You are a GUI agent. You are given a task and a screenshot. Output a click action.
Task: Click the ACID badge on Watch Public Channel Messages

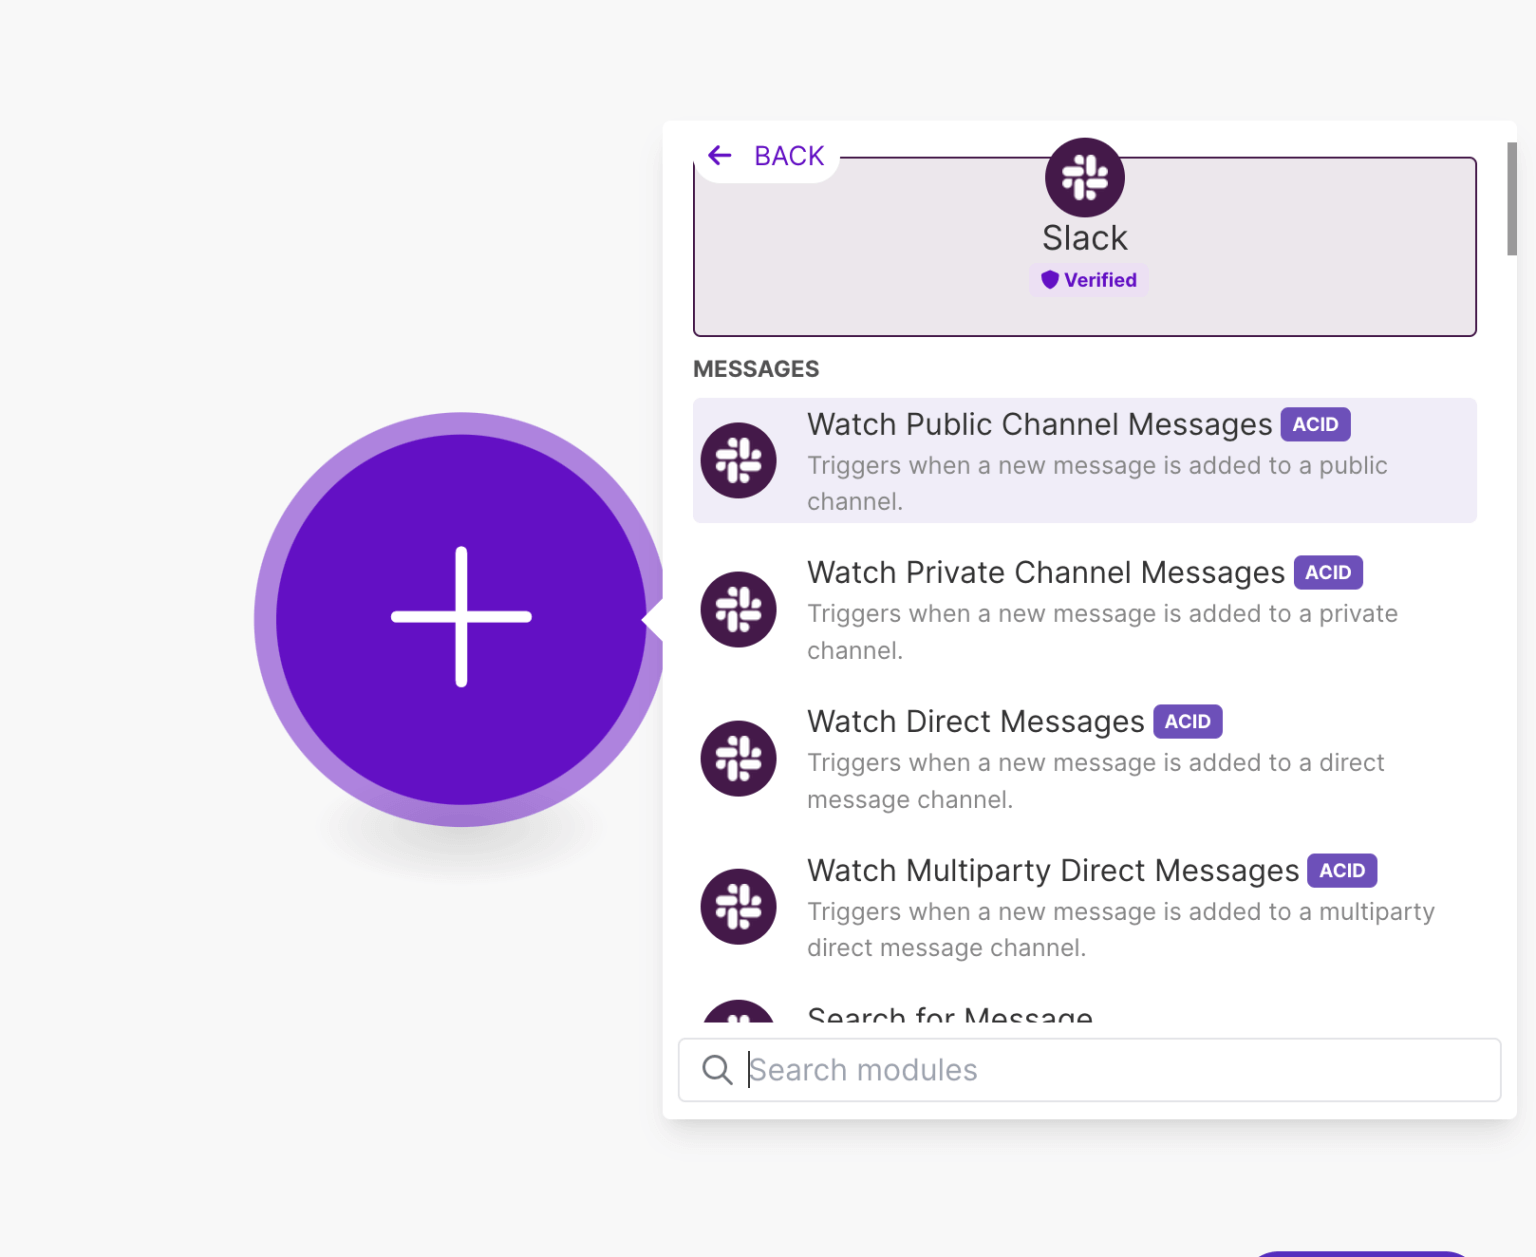click(x=1315, y=424)
